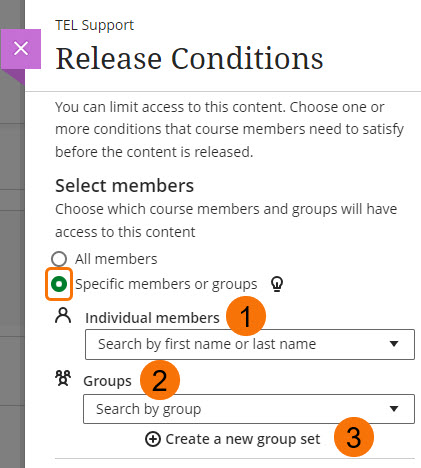Click the dimmed gray background strip
Image resolution: width=421 pixels, height=468 pixels.
[x=12, y=267]
